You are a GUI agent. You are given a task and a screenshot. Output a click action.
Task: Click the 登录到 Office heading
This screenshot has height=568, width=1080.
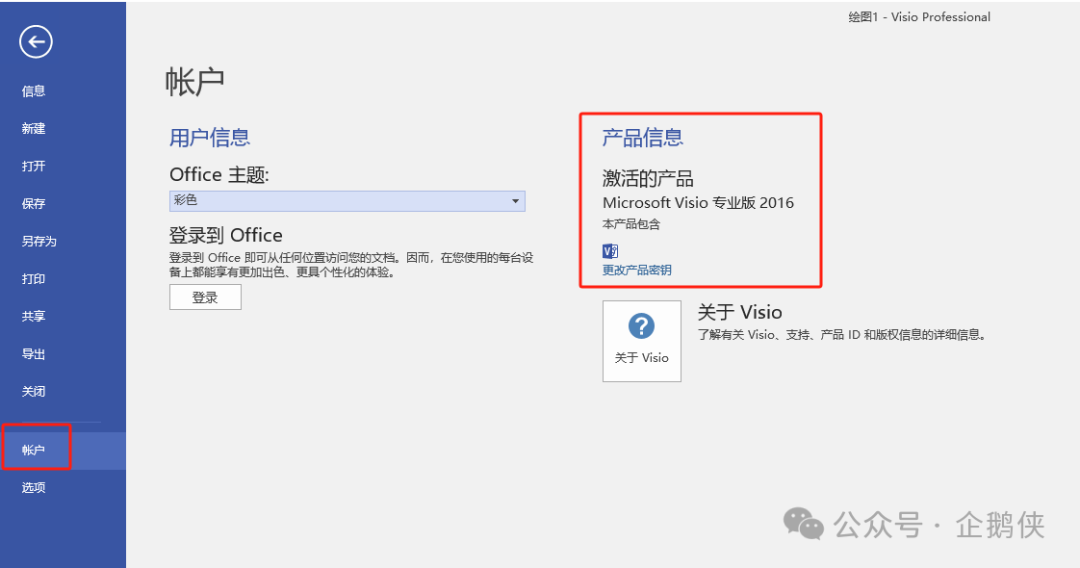click(226, 235)
